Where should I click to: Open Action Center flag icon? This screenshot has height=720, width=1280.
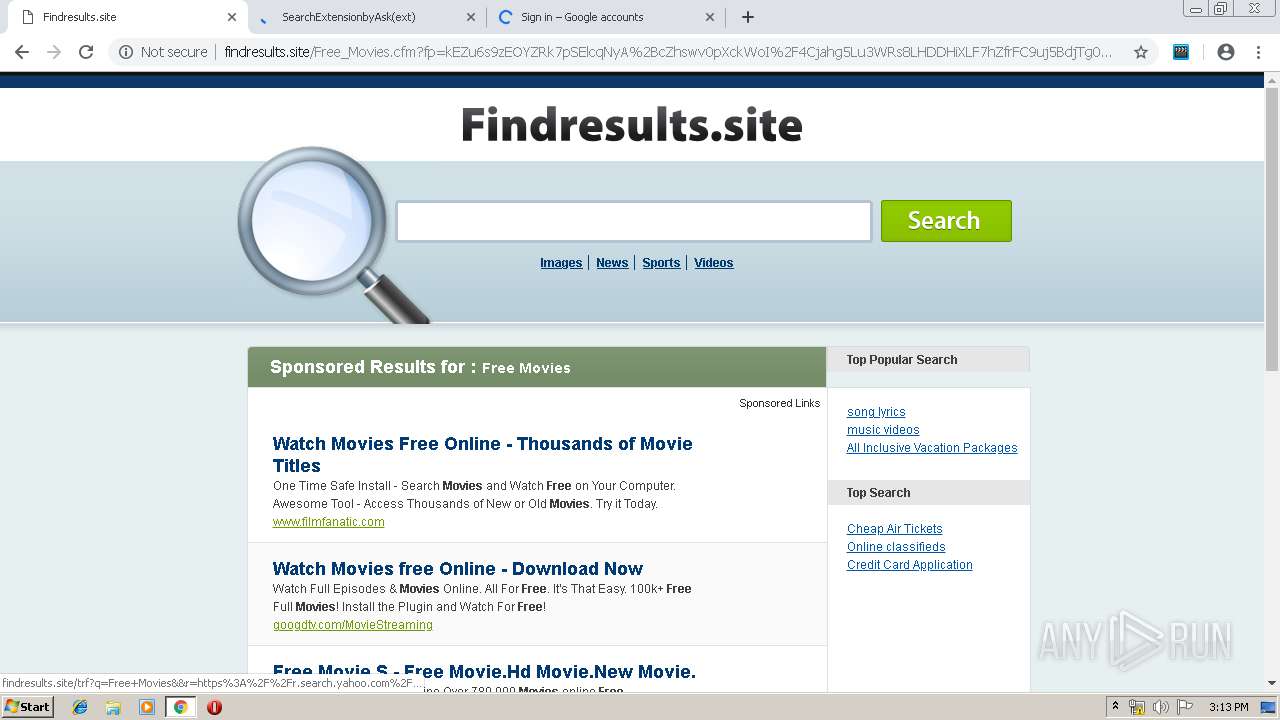pos(1185,707)
